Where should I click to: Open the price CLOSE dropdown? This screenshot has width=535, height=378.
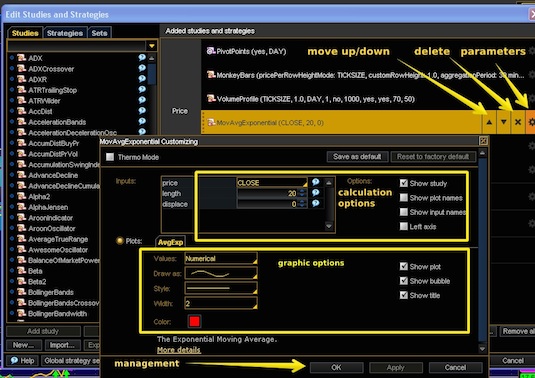click(272, 183)
